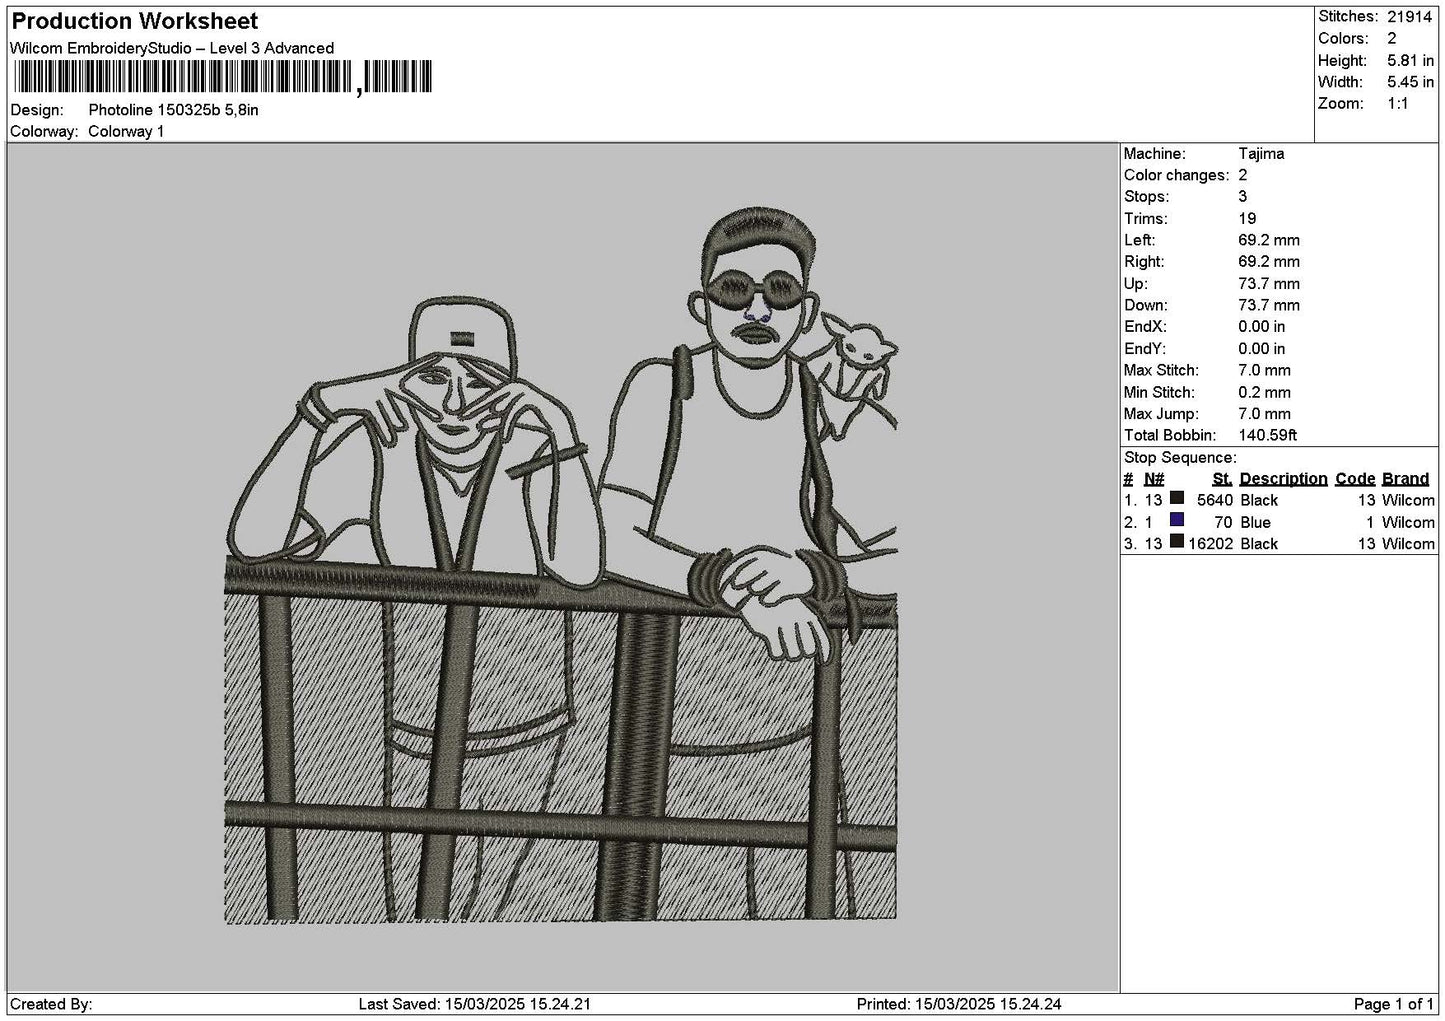Viewport: 1445px width, 1021px height.
Task: Click total bobbin value '140.59ft'
Action: [1267, 436]
